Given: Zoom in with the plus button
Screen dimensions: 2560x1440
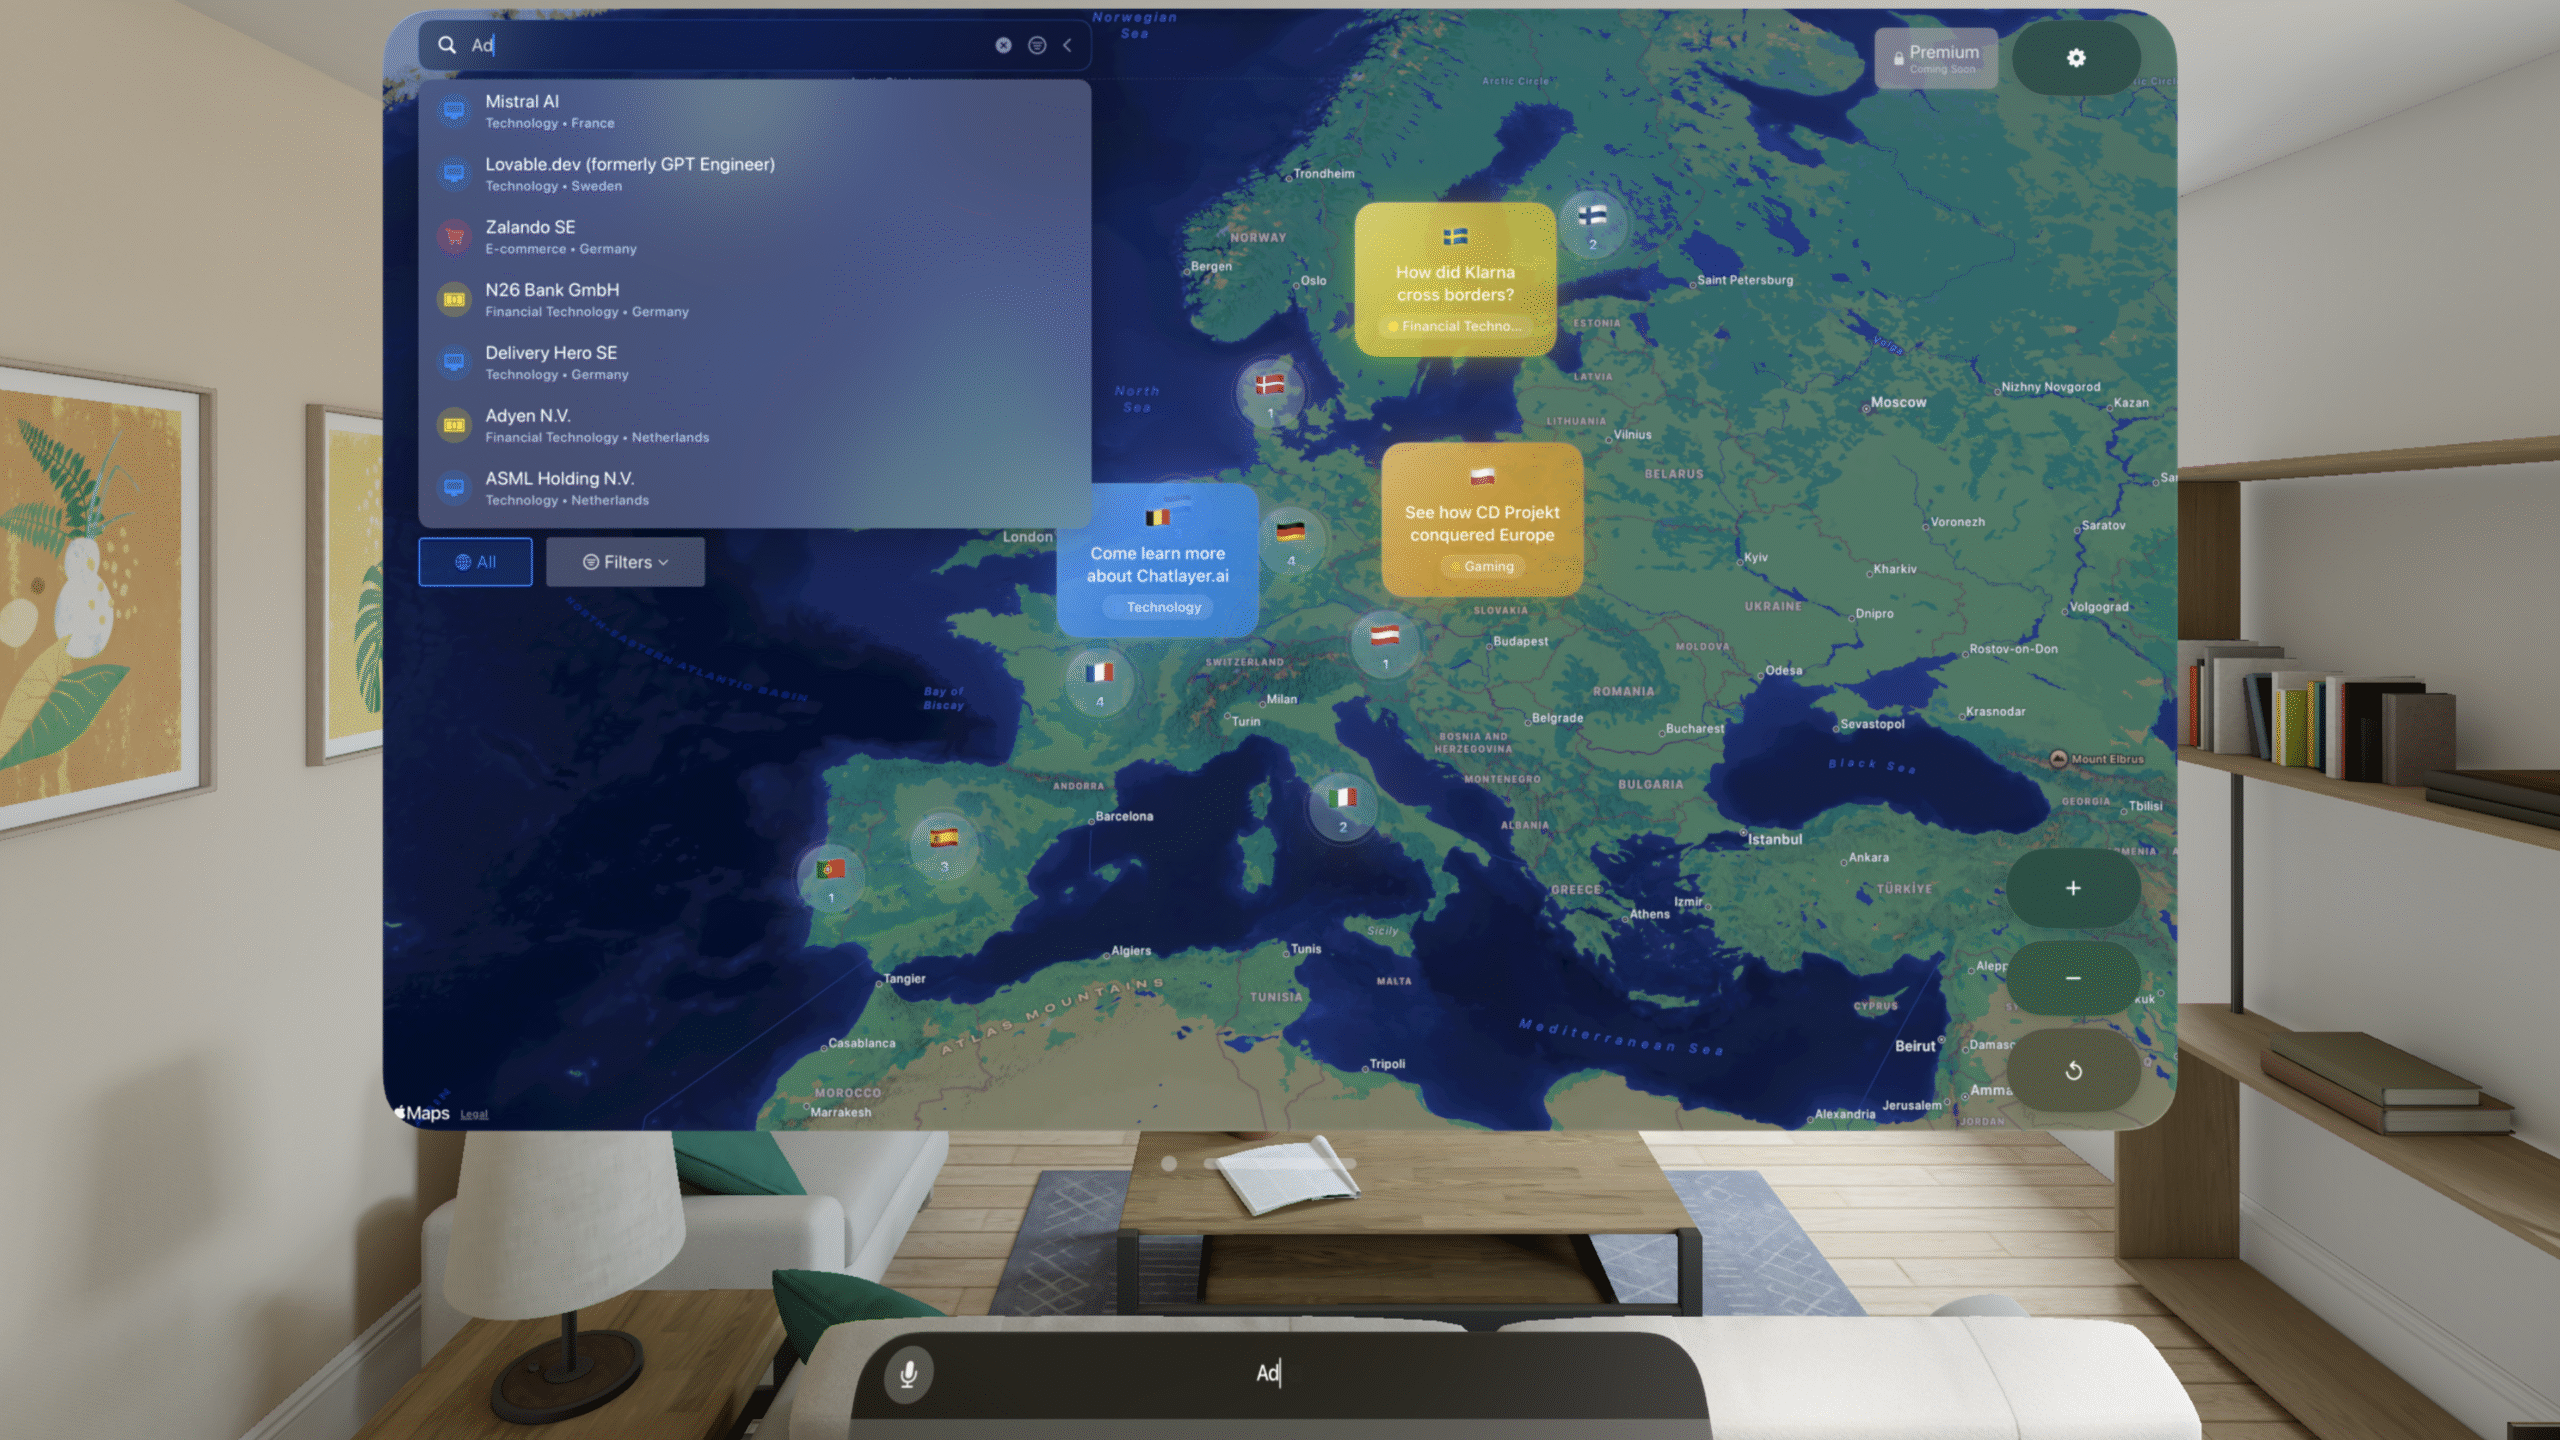Looking at the screenshot, I should [2073, 888].
